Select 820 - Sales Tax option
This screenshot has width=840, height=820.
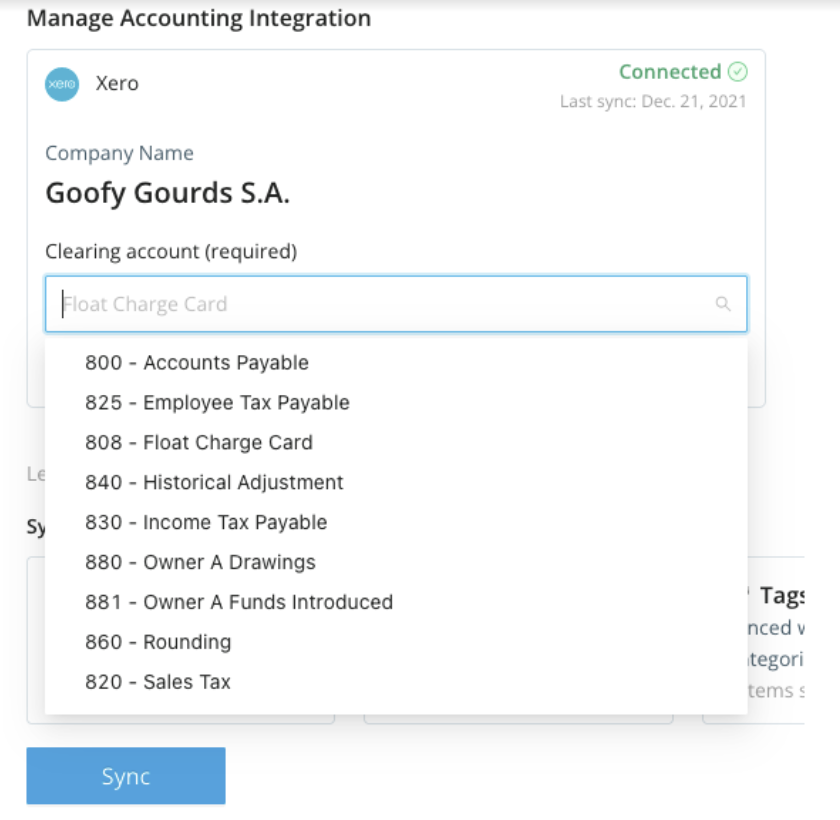(x=158, y=683)
